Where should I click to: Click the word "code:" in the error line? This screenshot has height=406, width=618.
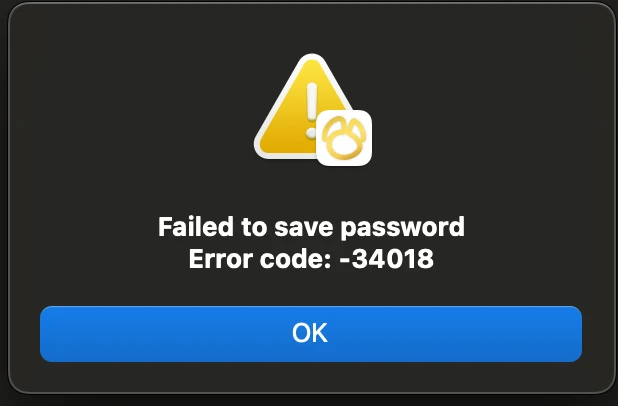point(296,259)
